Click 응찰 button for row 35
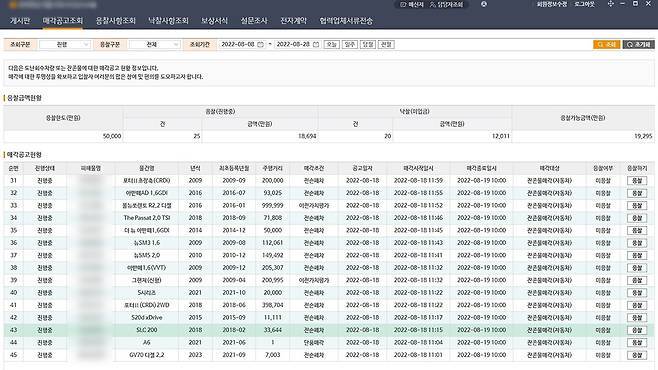The image size is (658, 370). 637,231
